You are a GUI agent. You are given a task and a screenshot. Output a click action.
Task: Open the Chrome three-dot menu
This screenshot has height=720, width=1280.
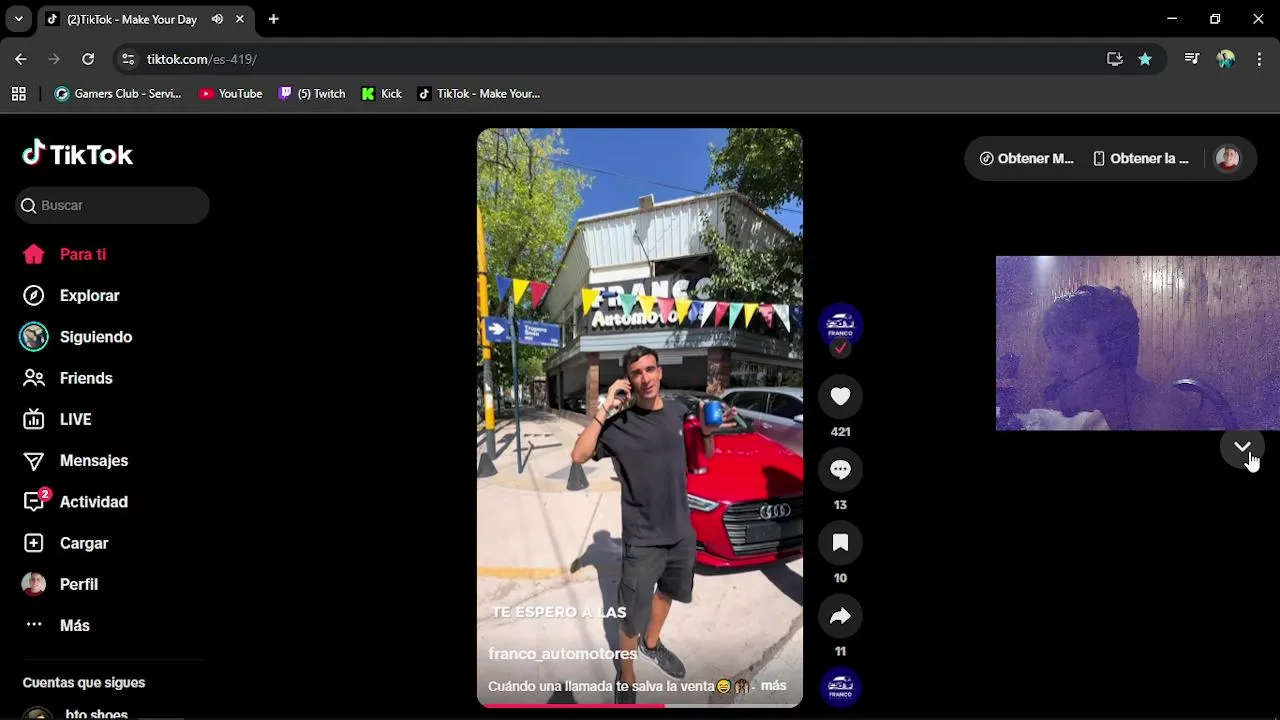[1259, 59]
